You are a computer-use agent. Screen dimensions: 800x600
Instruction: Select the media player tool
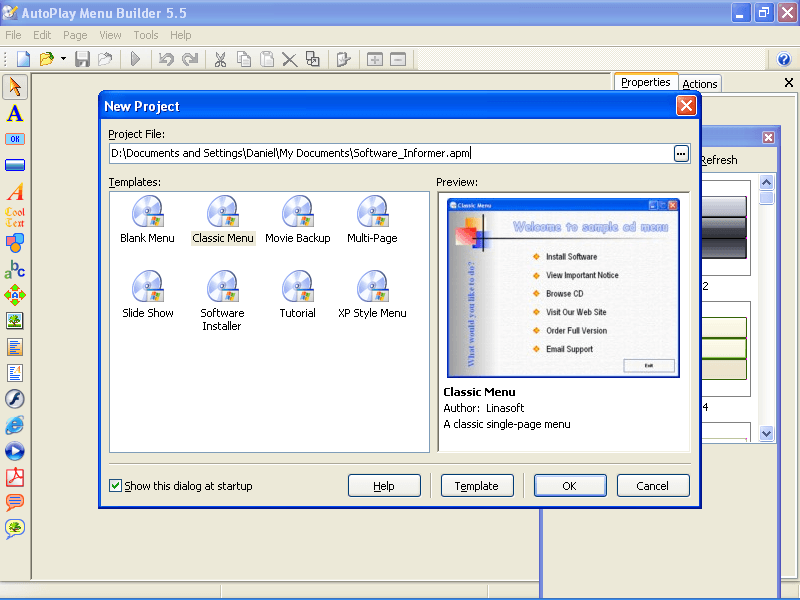pyautogui.click(x=15, y=451)
